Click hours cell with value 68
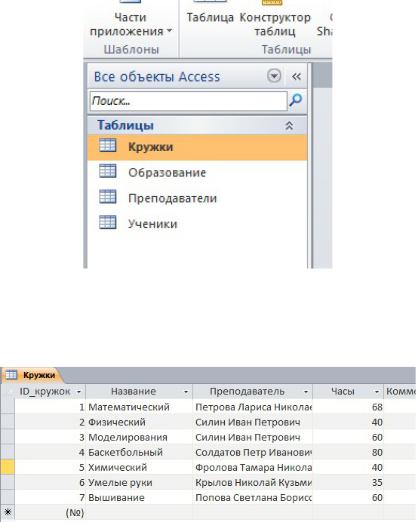This screenshot has width=416, height=522. coord(348,407)
